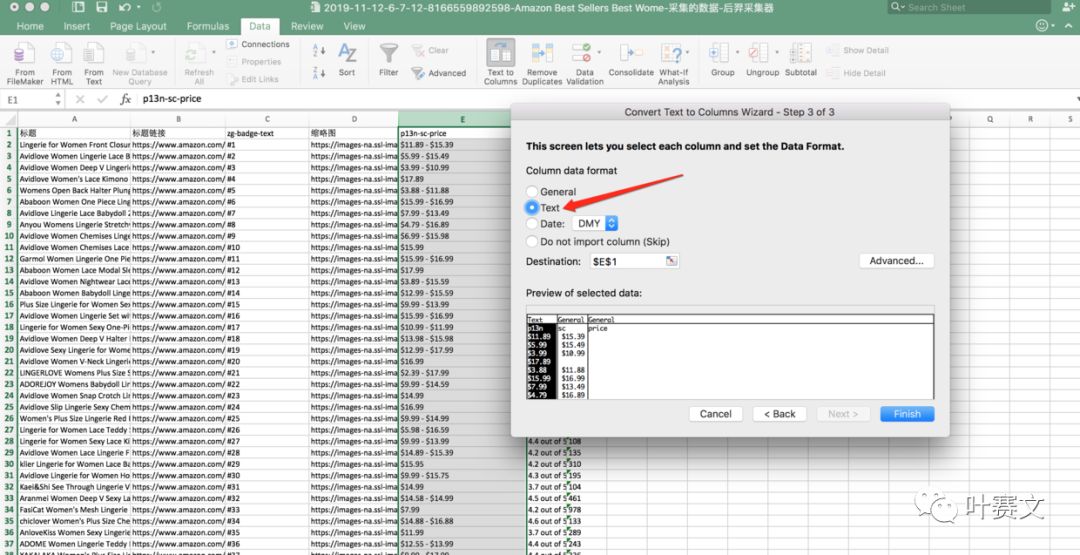
Task: Click Text to Columns tool
Action: click(x=501, y=62)
